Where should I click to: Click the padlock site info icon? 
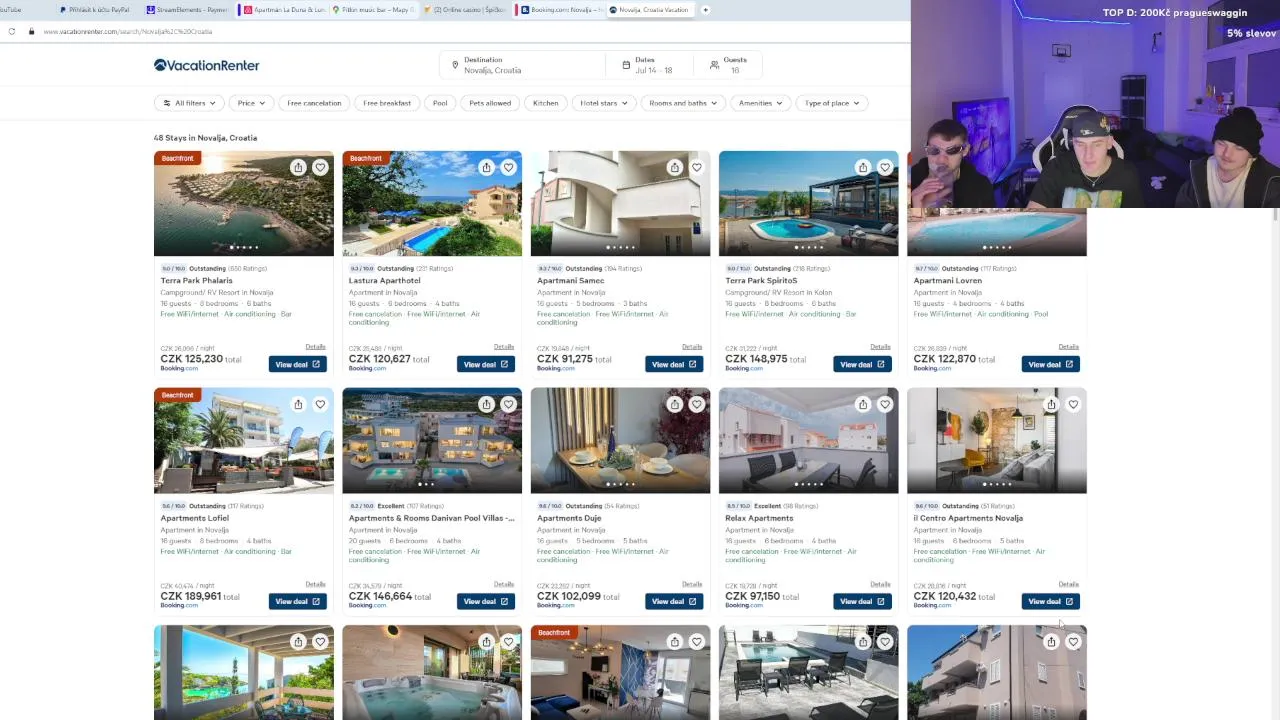click(x=31, y=31)
